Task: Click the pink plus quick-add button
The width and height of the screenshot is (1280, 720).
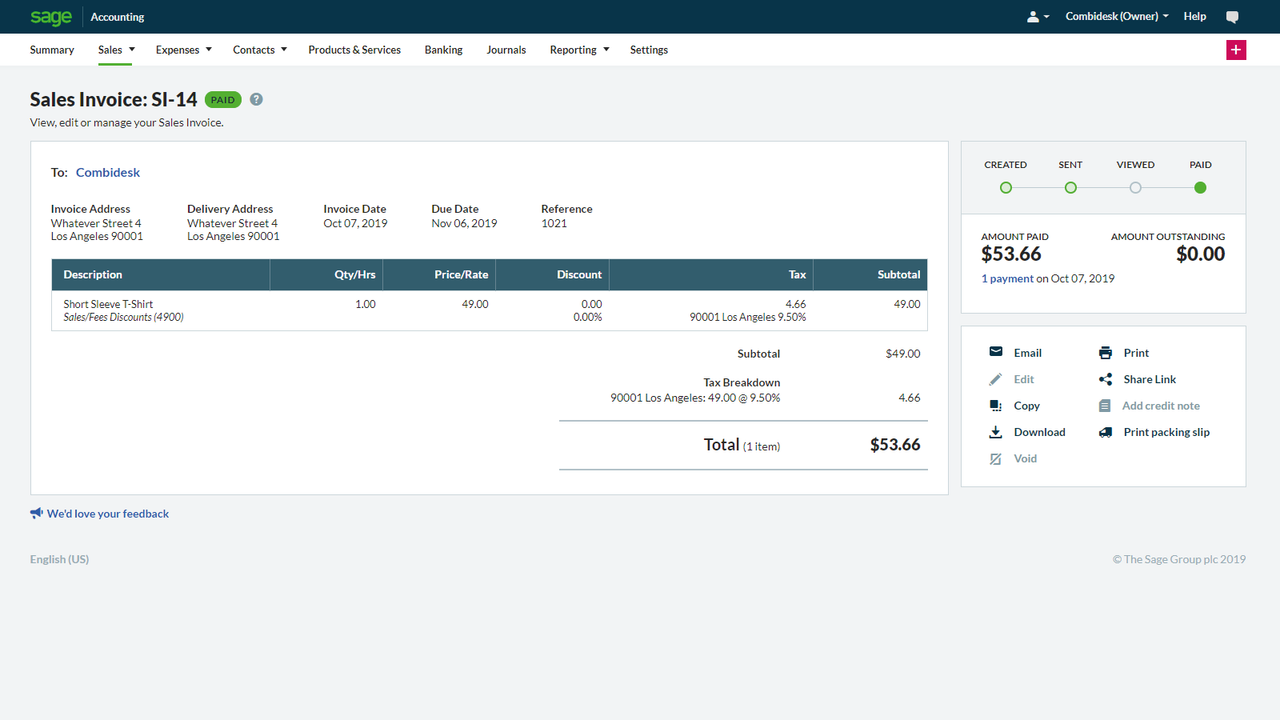Action: (x=1236, y=48)
